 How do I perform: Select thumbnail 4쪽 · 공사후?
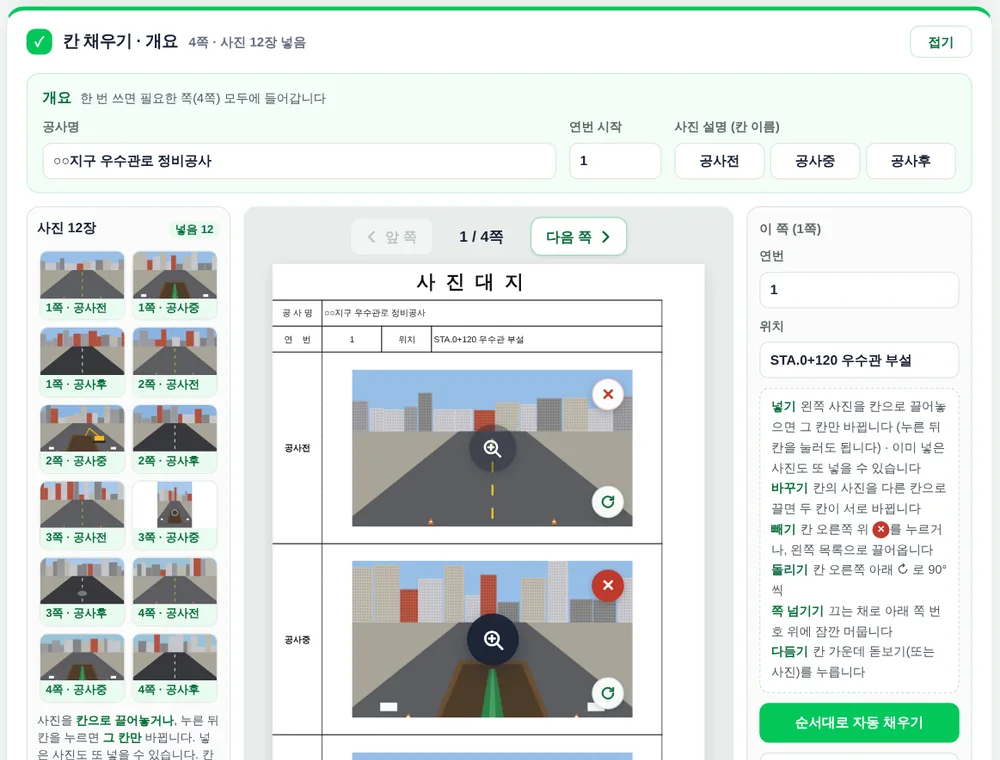(x=175, y=667)
